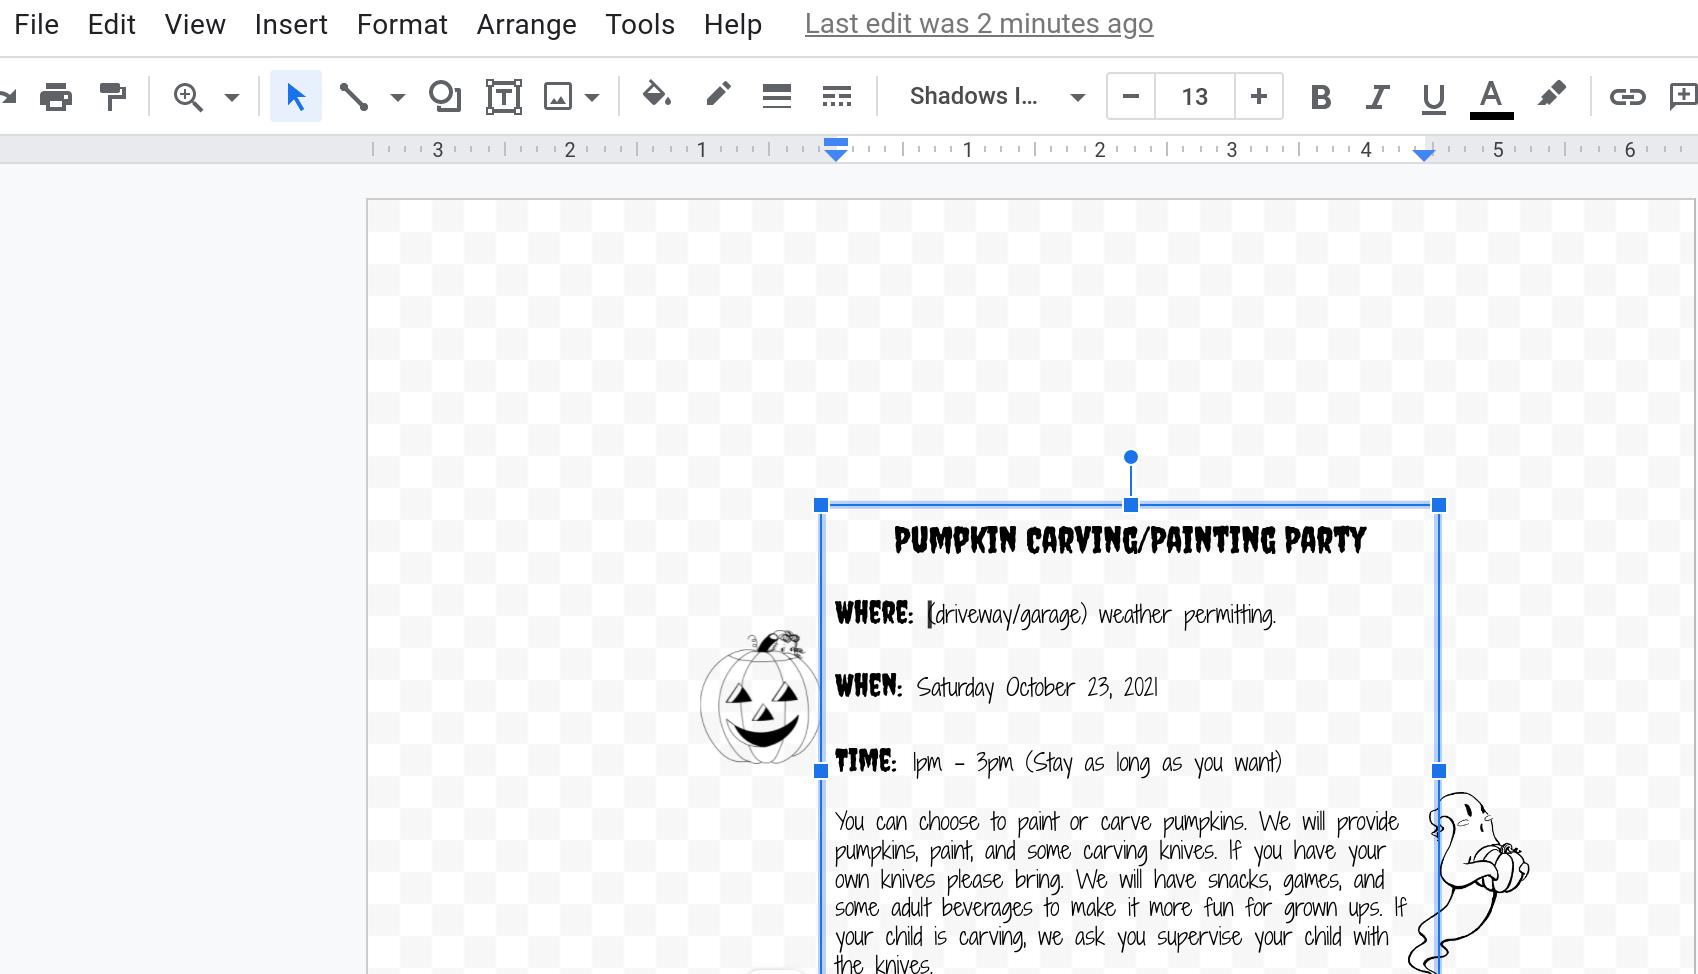Viewport: 1698px width, 974px height.
Task: Open the Arrange menu
Action: pyautogui.click(x=526, y=25)
